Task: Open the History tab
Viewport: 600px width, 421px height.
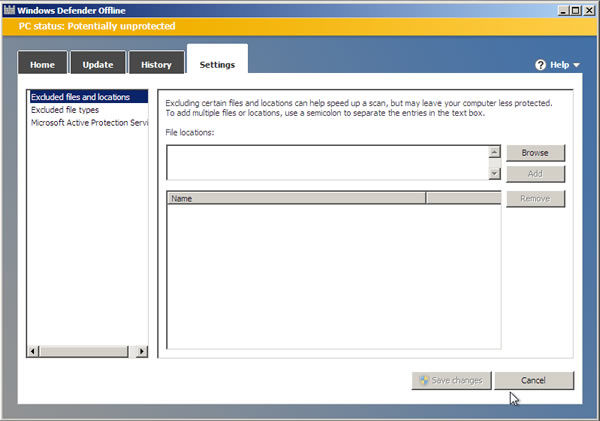Action: 157,62
